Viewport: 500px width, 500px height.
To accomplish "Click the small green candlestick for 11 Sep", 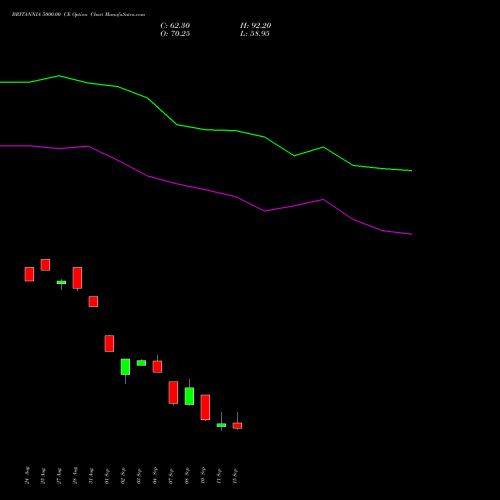I will [x=221, y=425].
